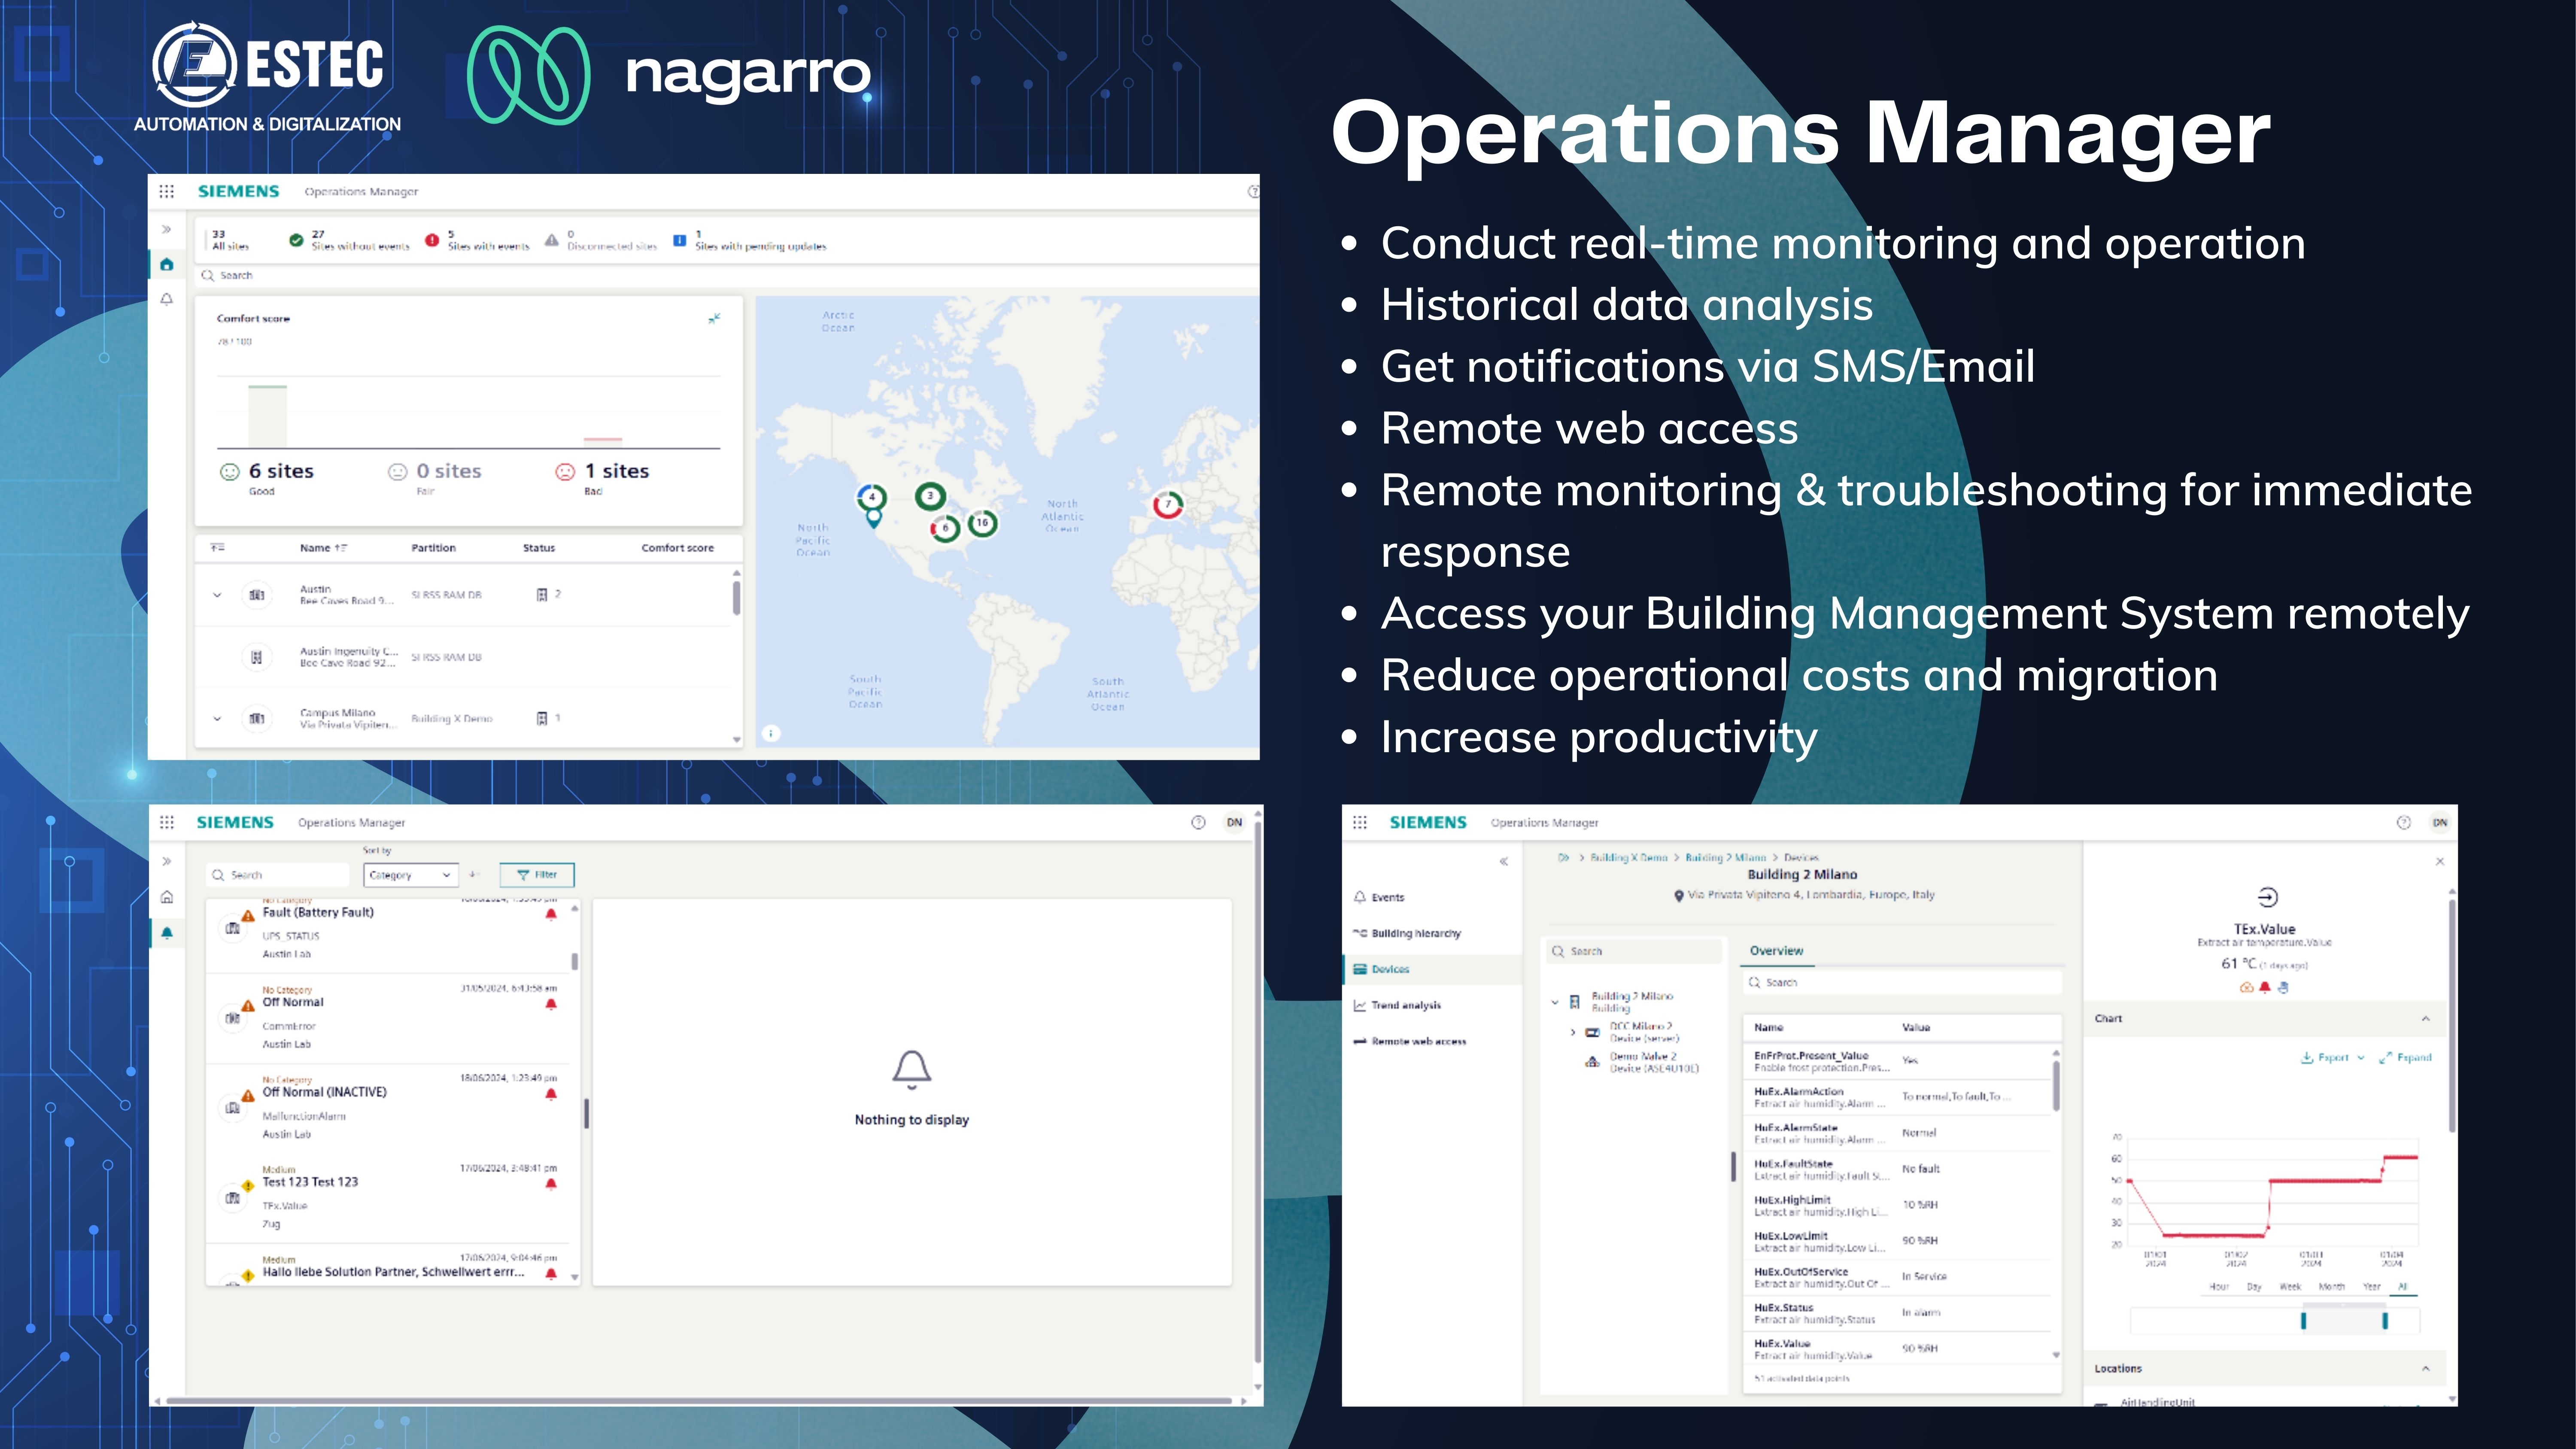Open Building hierarchy in the sidebar
The width and height of the screenshot is (2576, 1449).
pyautogui.click(x=1415, y=933)
